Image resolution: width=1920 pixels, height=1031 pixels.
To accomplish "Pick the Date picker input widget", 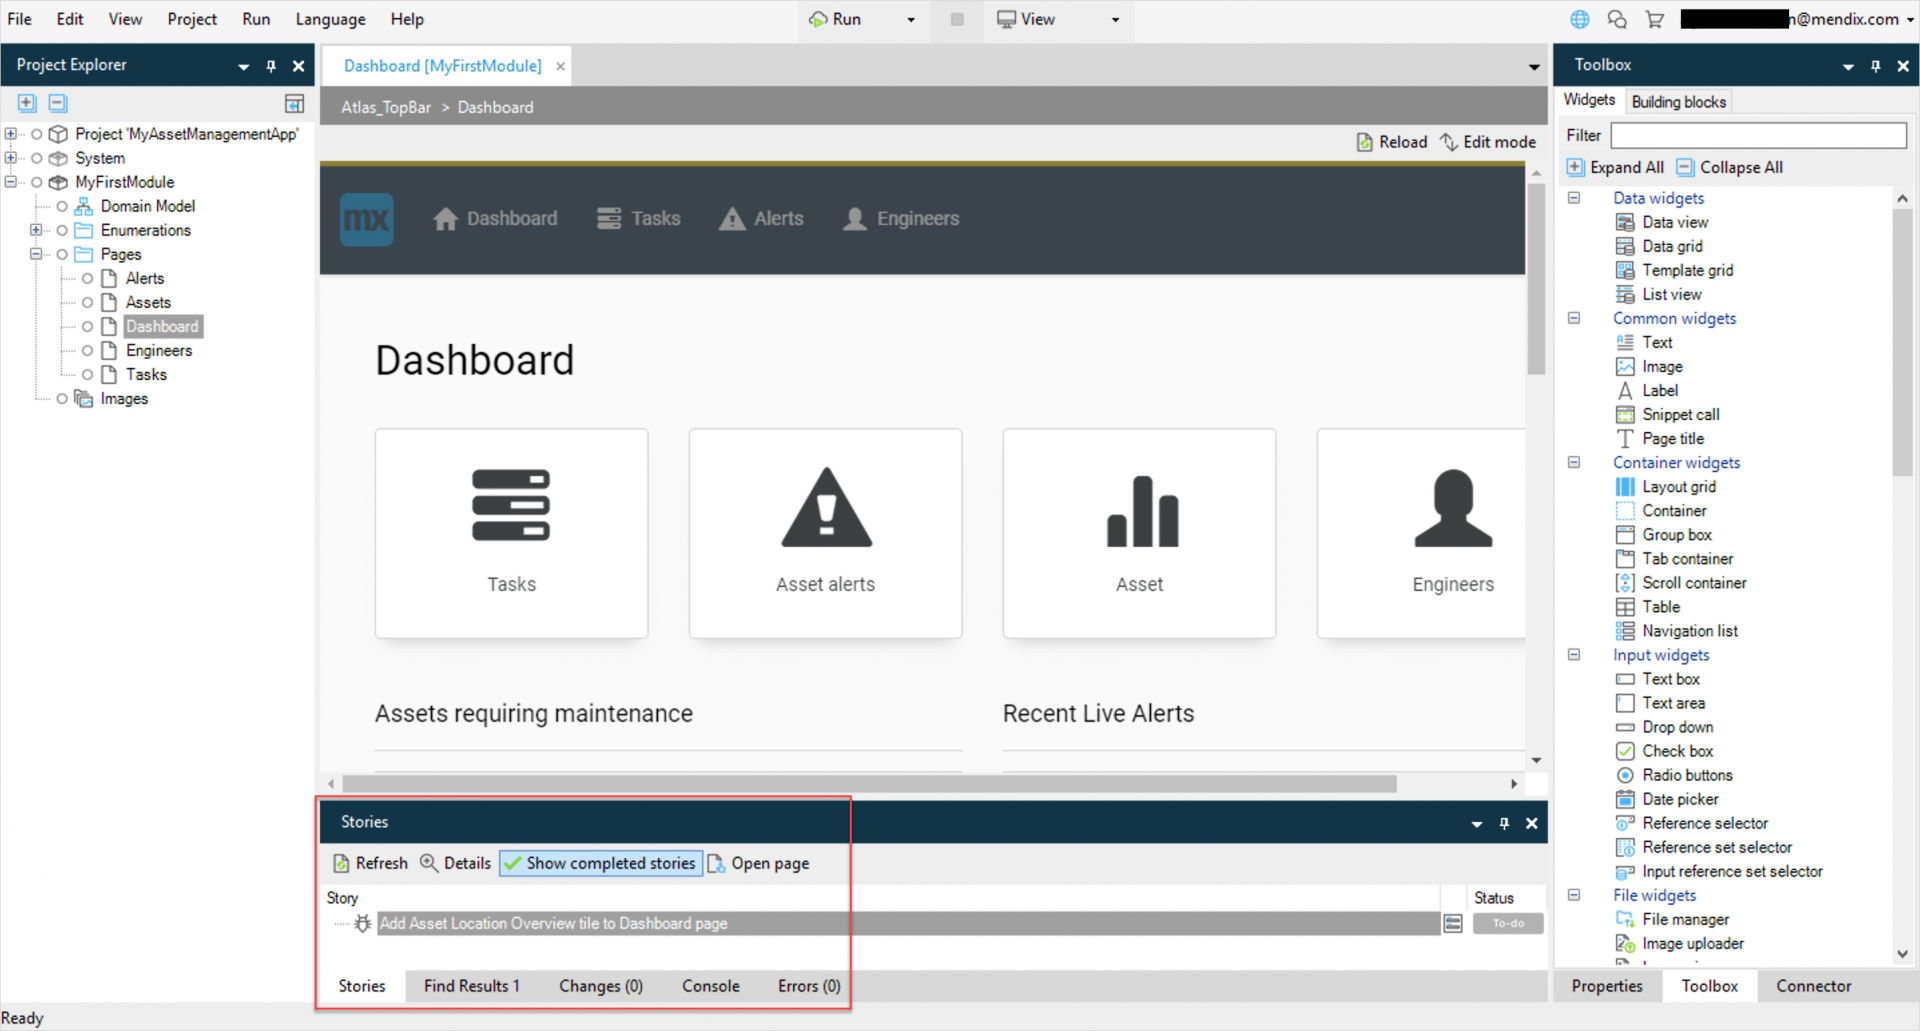I will (1680, 799).
